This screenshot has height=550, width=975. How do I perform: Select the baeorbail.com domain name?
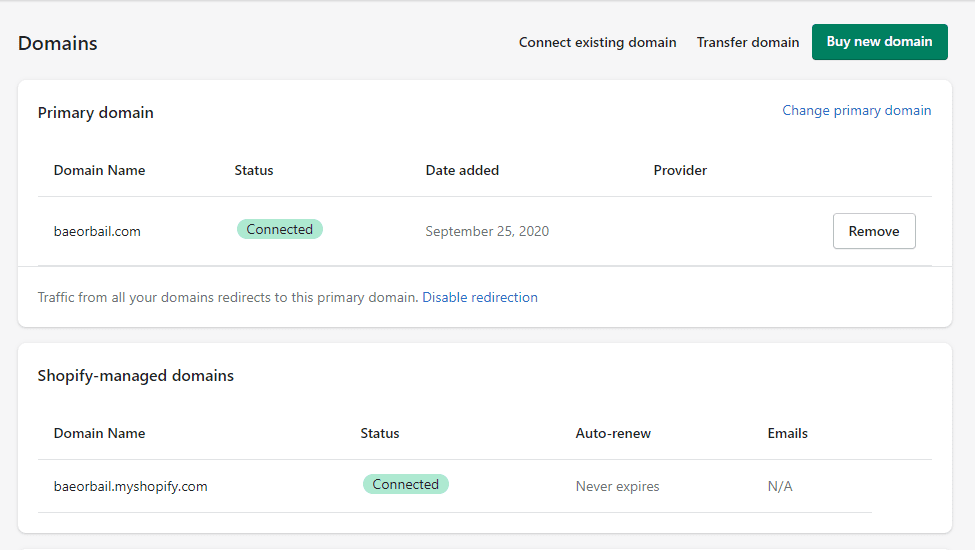[x=97, y=231]
